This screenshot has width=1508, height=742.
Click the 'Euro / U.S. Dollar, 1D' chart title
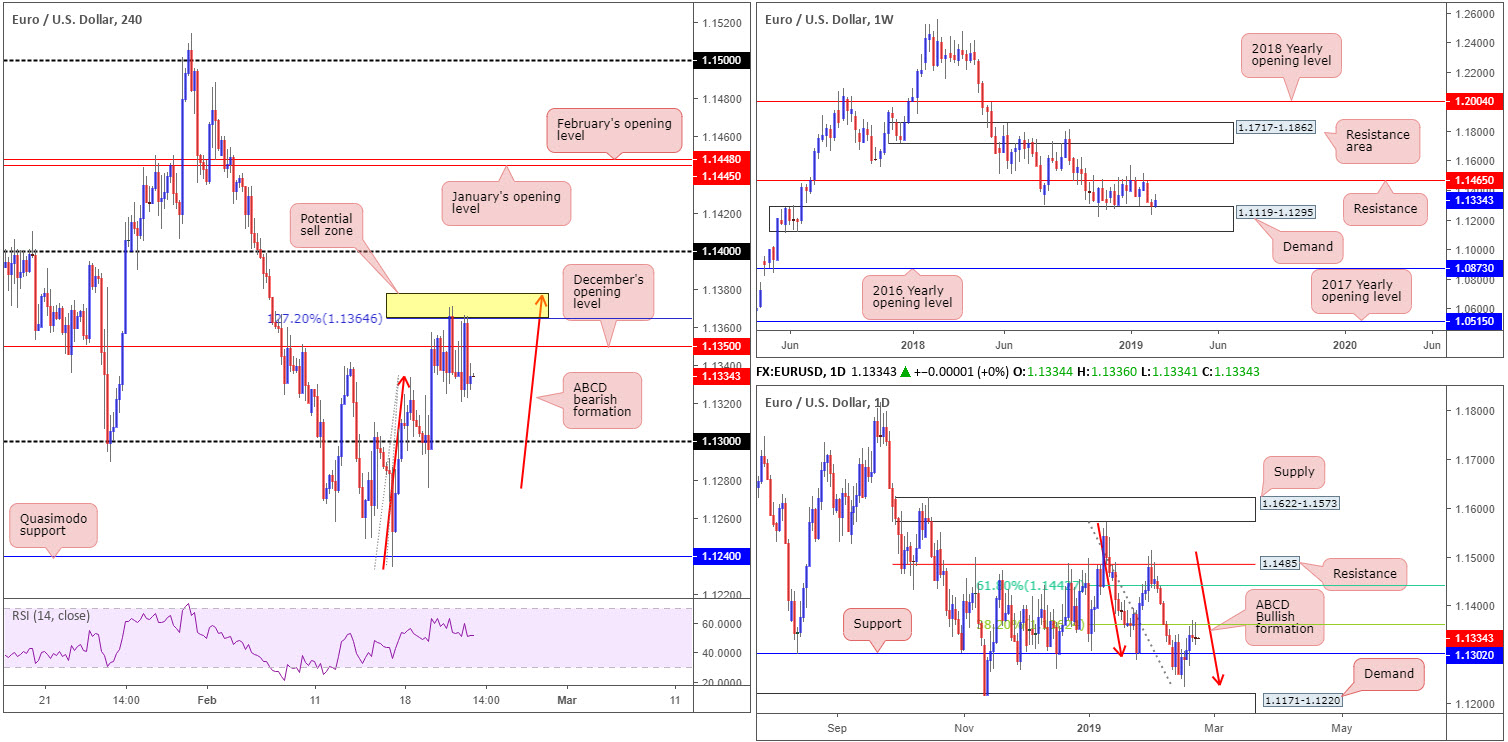827,401
